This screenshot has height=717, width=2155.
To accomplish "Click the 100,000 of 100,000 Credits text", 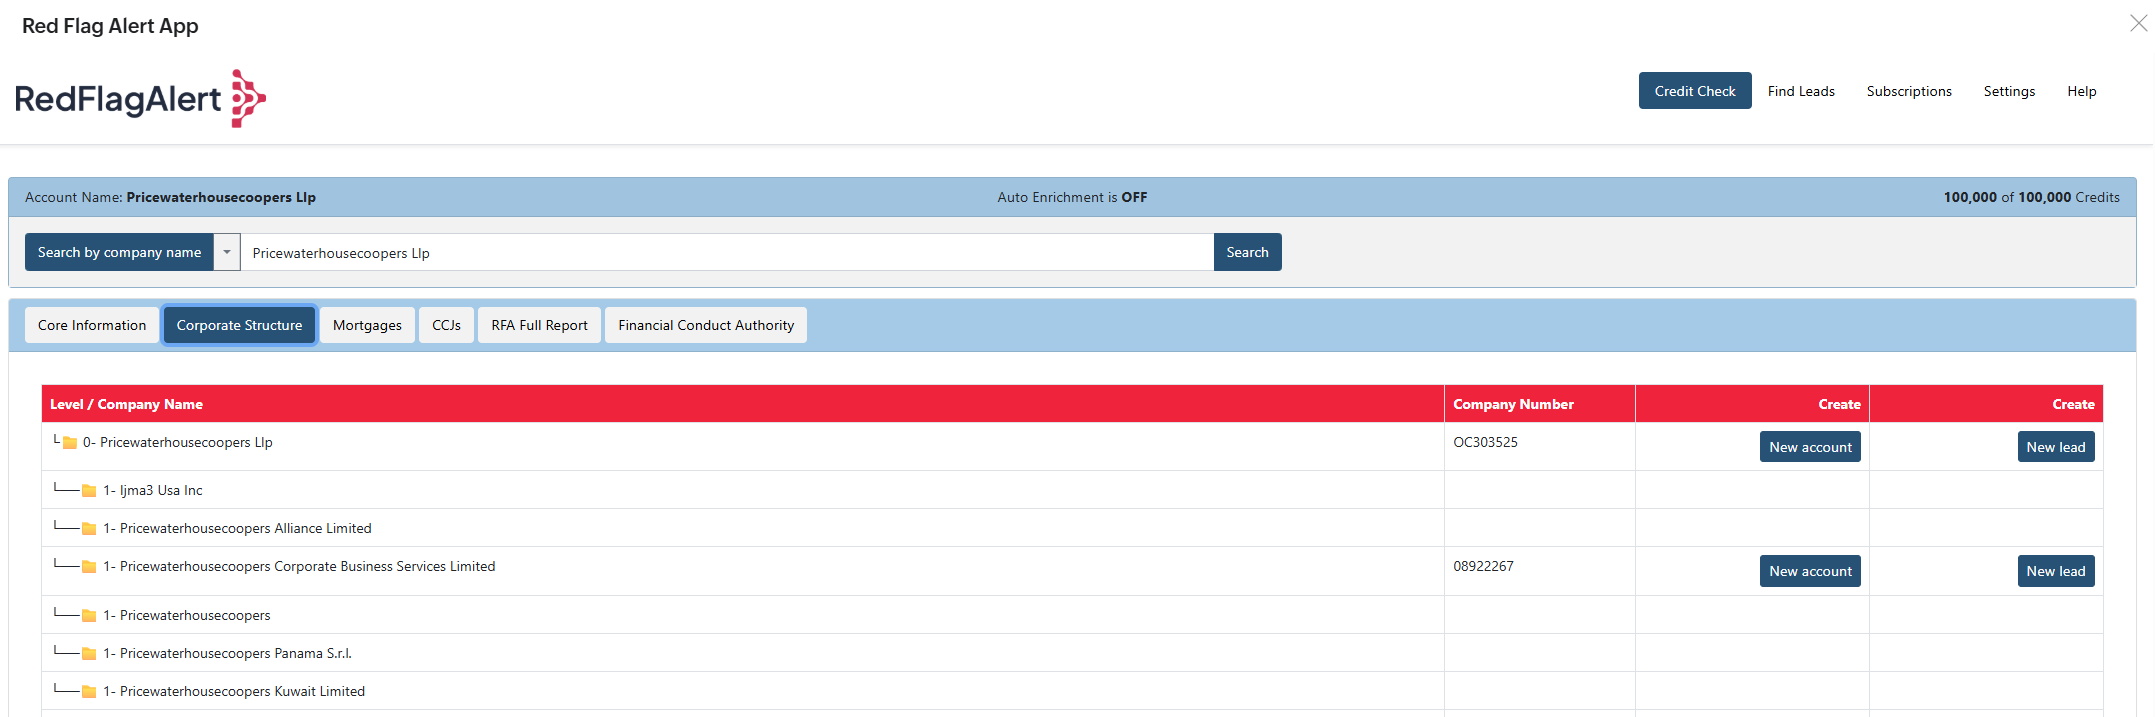I will (2031, 197).
